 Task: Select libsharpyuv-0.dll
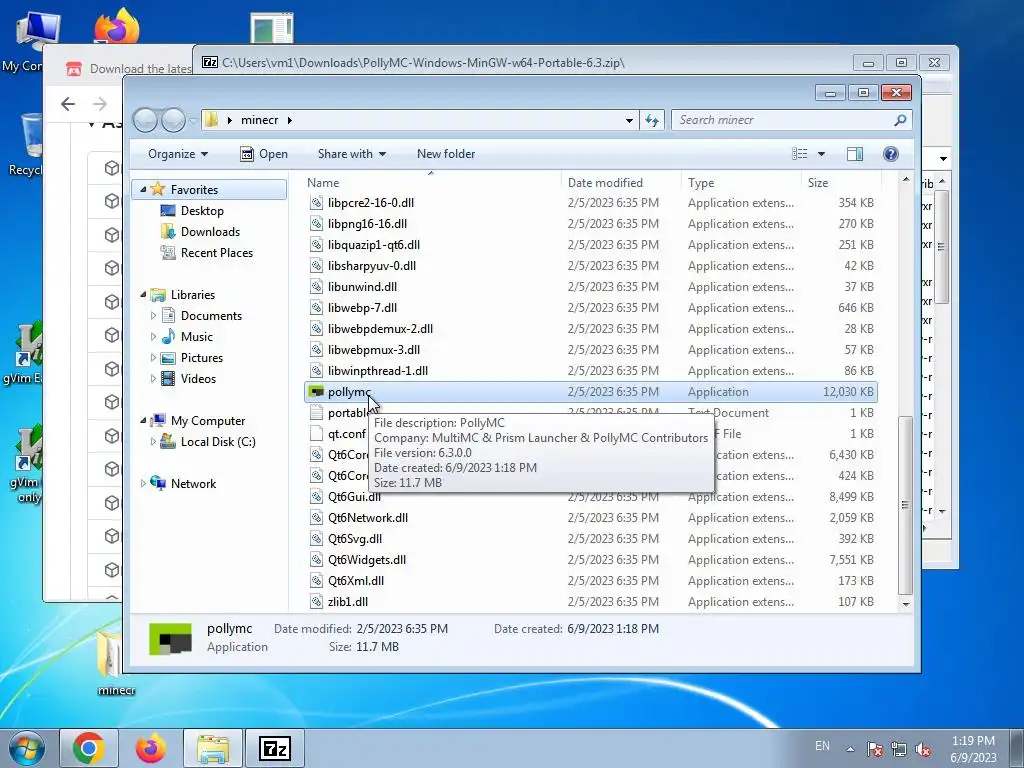pyautogui.click(x=591, y=266)
